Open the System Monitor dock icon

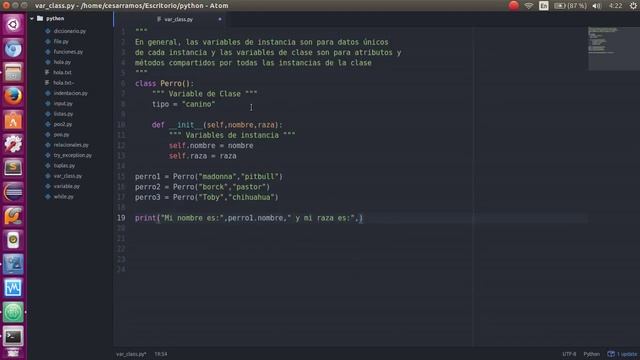tap(13, 288)
